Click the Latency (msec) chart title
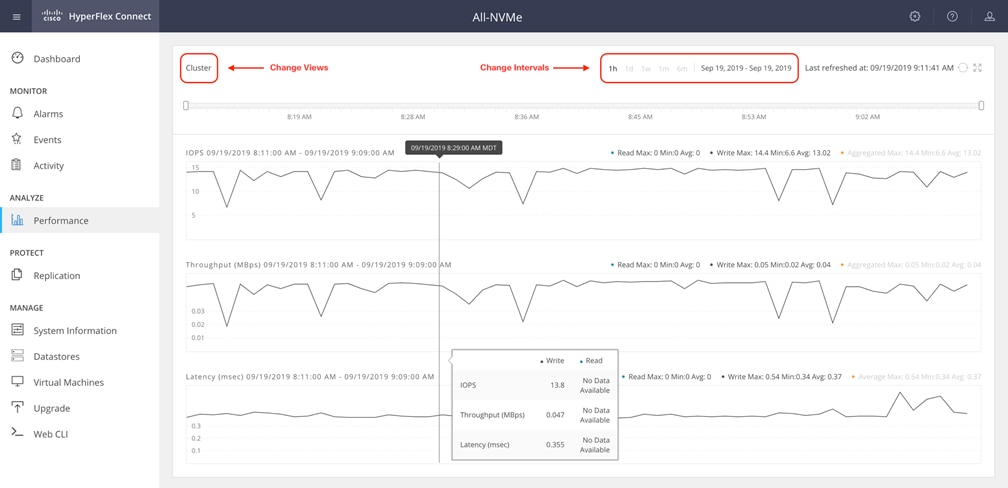Viewport: 1008px width, 488px height. 310,376
